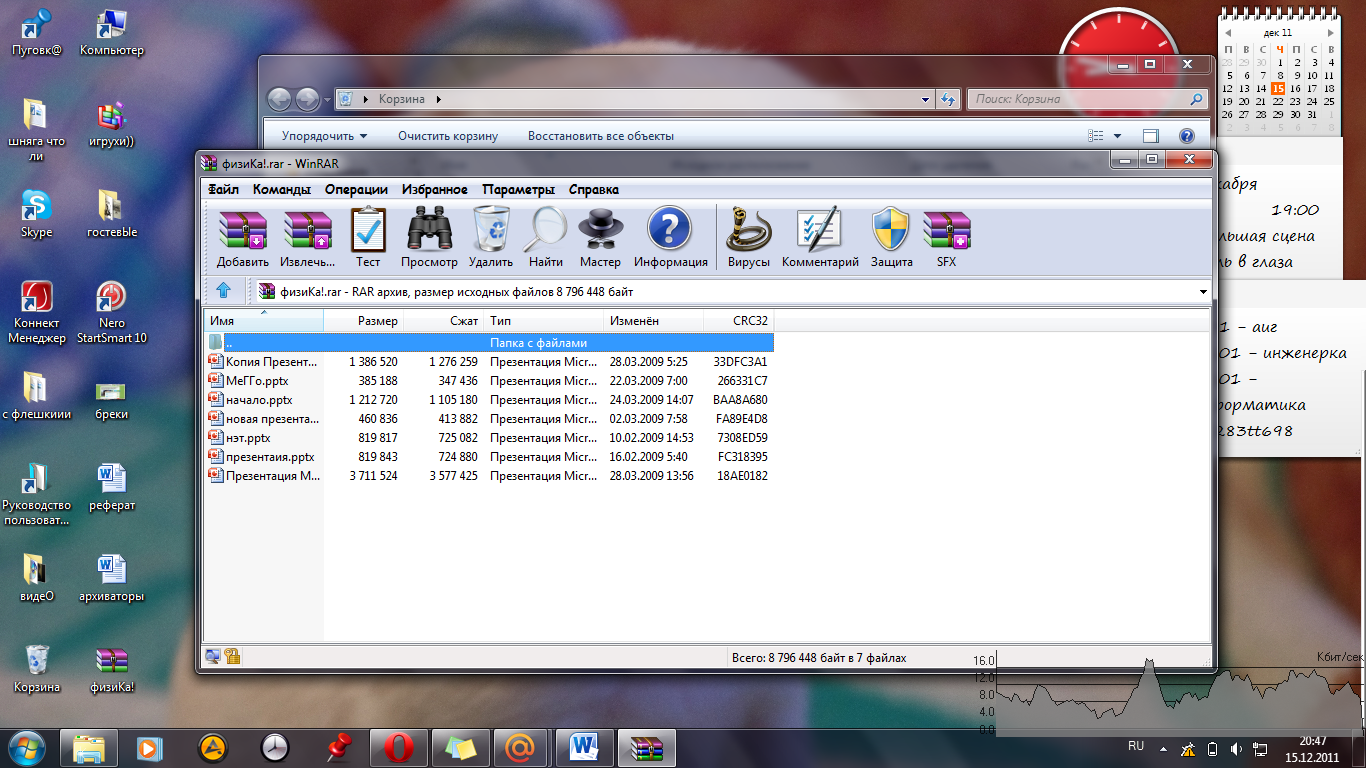Open the Файл menu

pyautogui.click(x=223, y=189)
